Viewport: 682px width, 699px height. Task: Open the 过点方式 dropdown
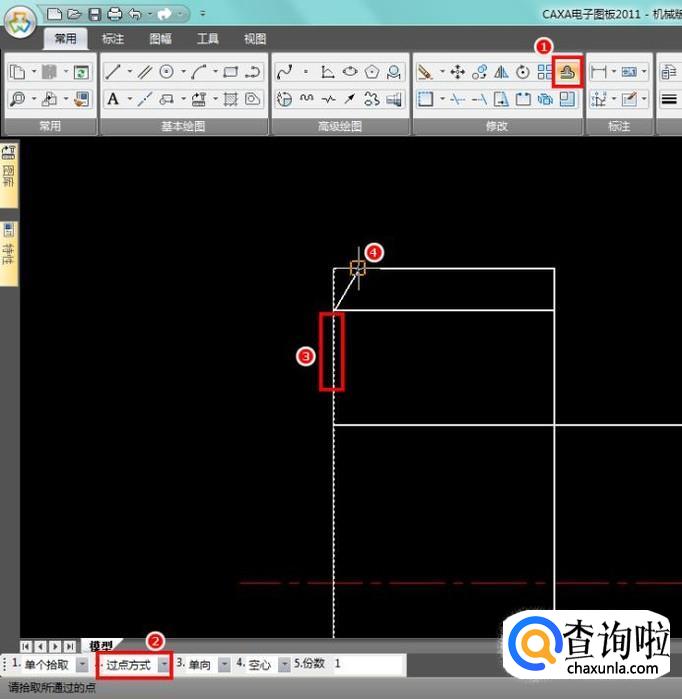(164, 665)
